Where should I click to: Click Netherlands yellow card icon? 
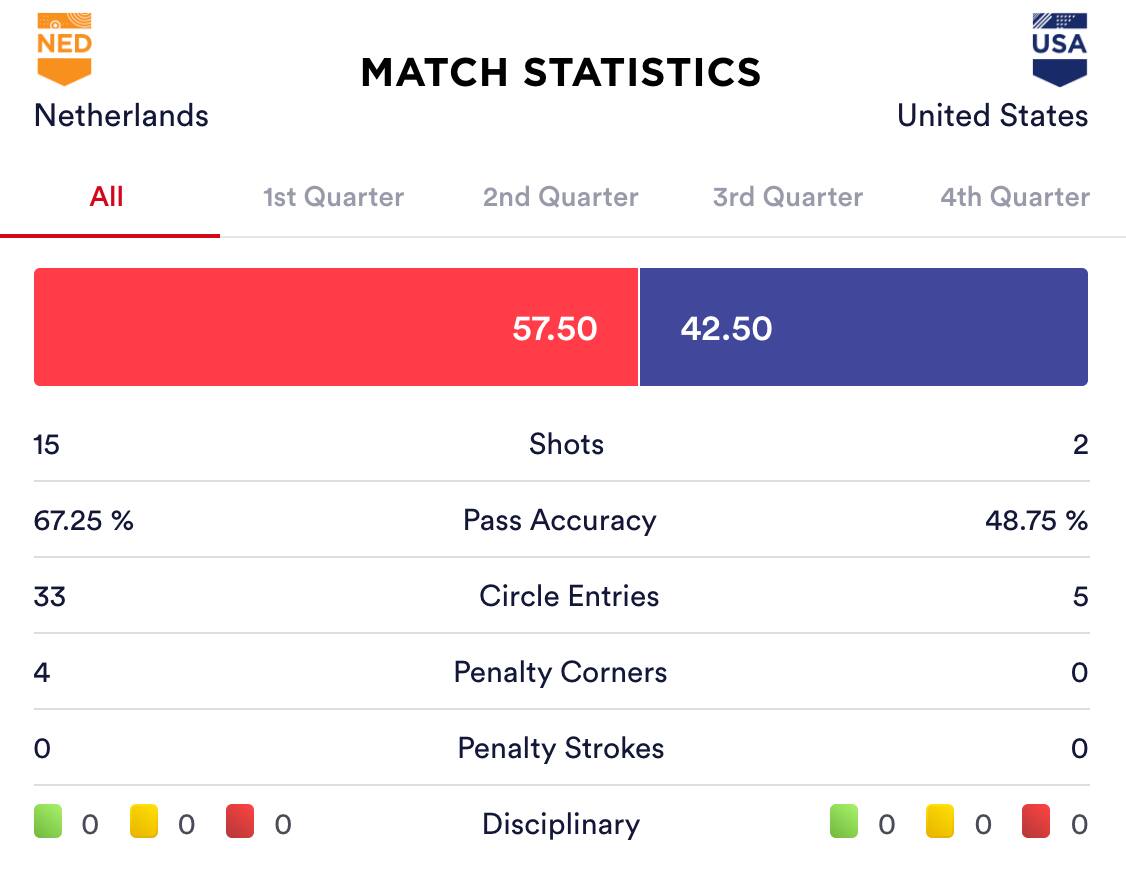click(144, 822)
